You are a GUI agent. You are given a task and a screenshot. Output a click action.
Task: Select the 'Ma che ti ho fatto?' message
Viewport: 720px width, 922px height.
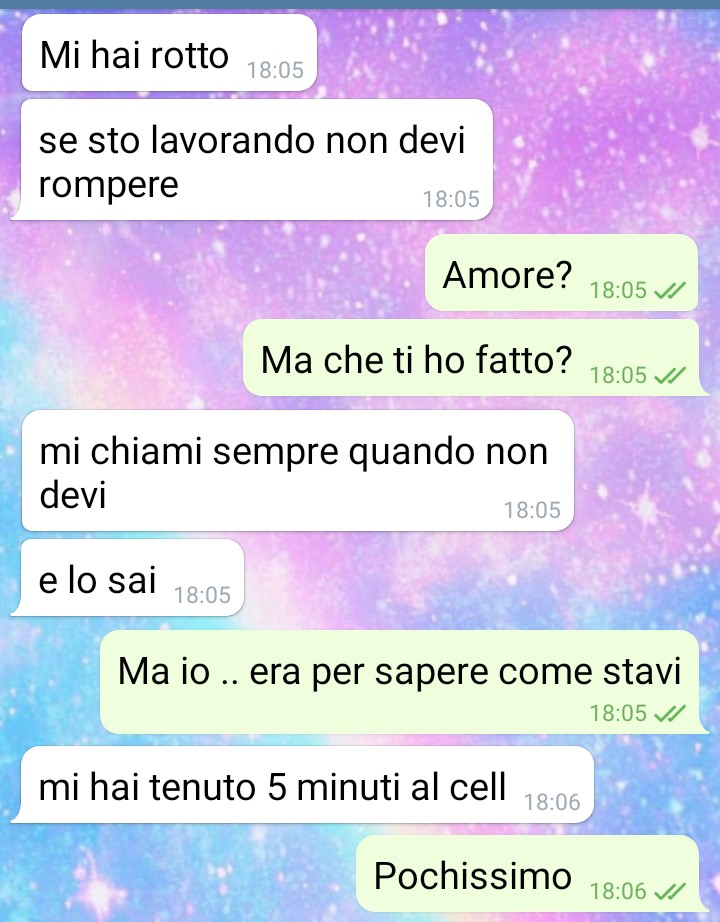pyautogui.click(x=475, y=358)
